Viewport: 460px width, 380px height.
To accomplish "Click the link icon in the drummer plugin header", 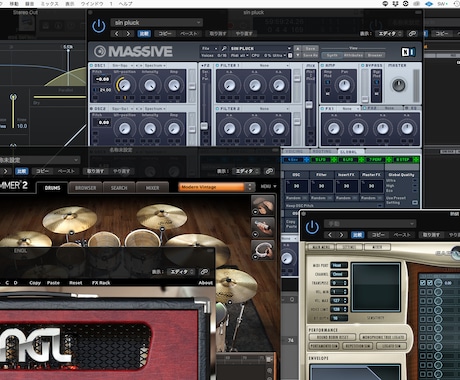I will click(x=269, y=171).
